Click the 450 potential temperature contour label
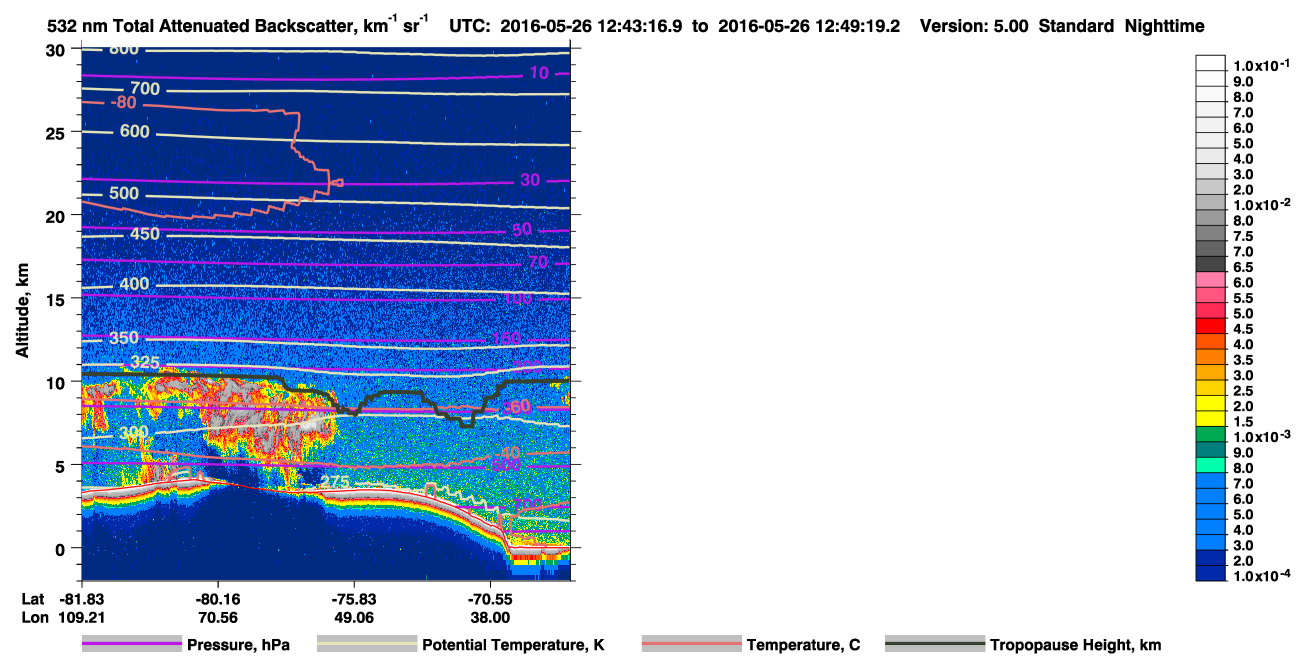Screen dimensions: 1300x667 coord(145,234)
